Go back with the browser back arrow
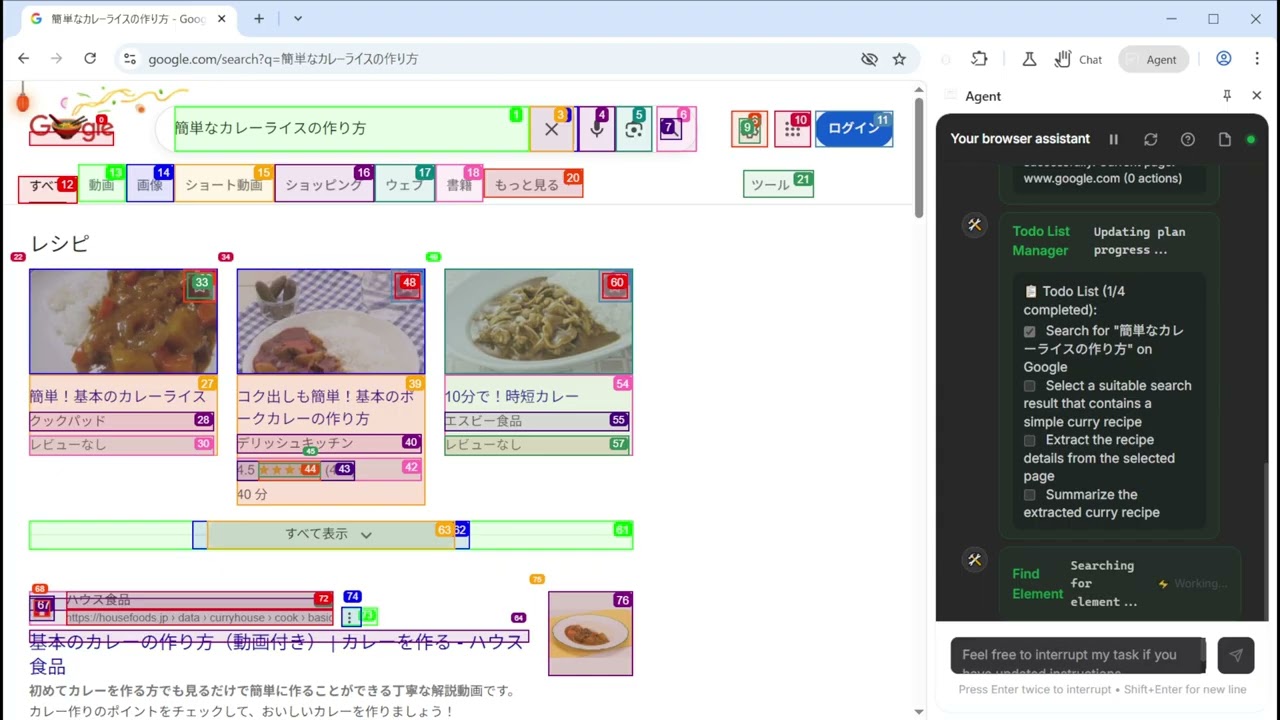Viewport: 1280px width, 720px height. pos(24,59)
